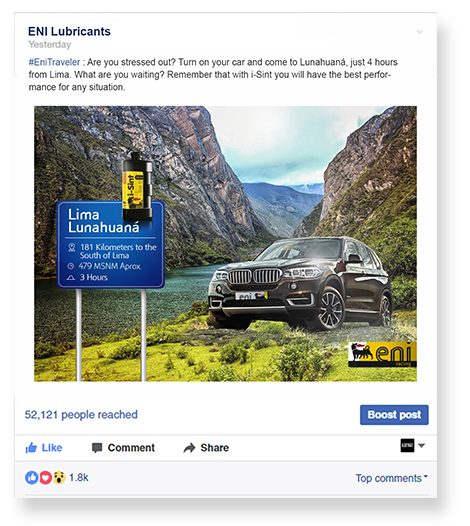The image size is (470, 526).
Task: Click the thumbs-up Like icon
Action: tap(31, 448)
